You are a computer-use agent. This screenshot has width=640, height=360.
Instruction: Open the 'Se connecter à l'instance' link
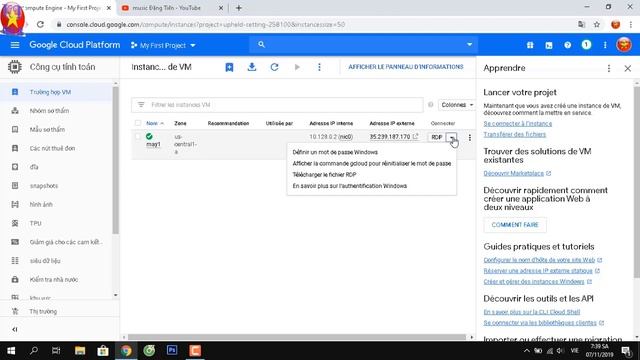tap(518, 124)
